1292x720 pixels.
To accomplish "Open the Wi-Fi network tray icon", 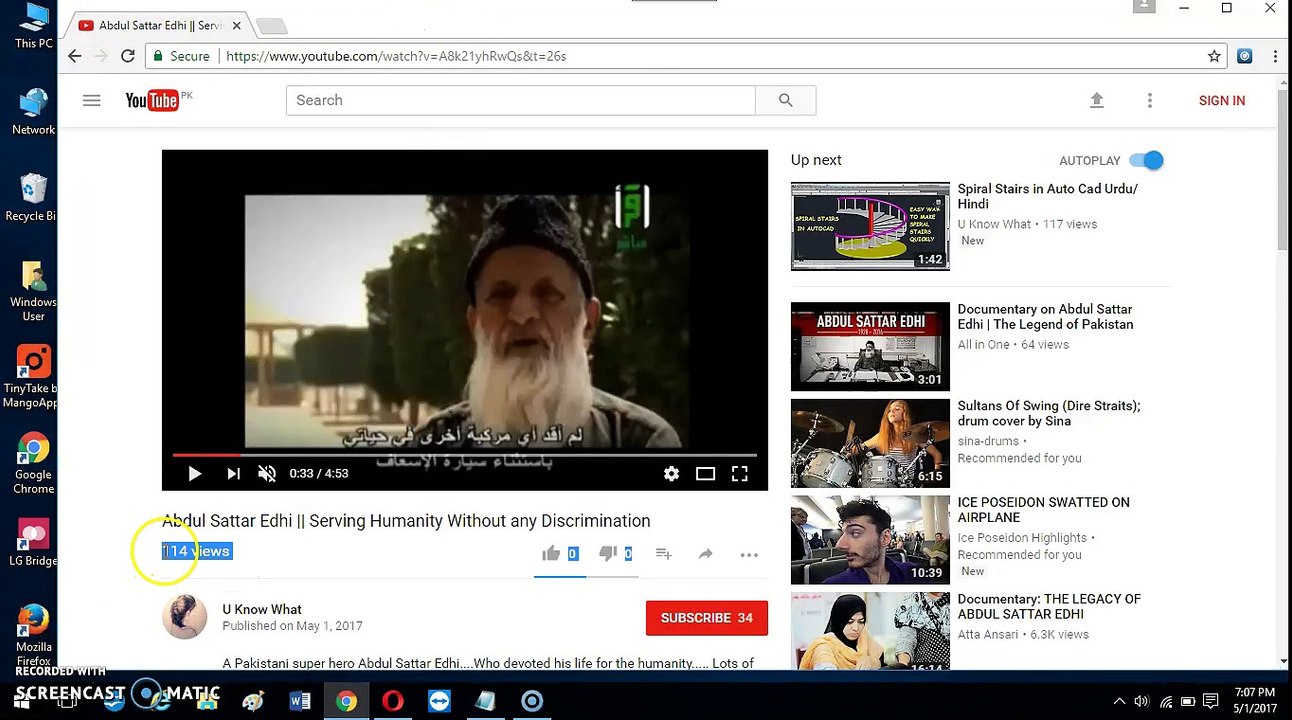I will point(1165,701).
